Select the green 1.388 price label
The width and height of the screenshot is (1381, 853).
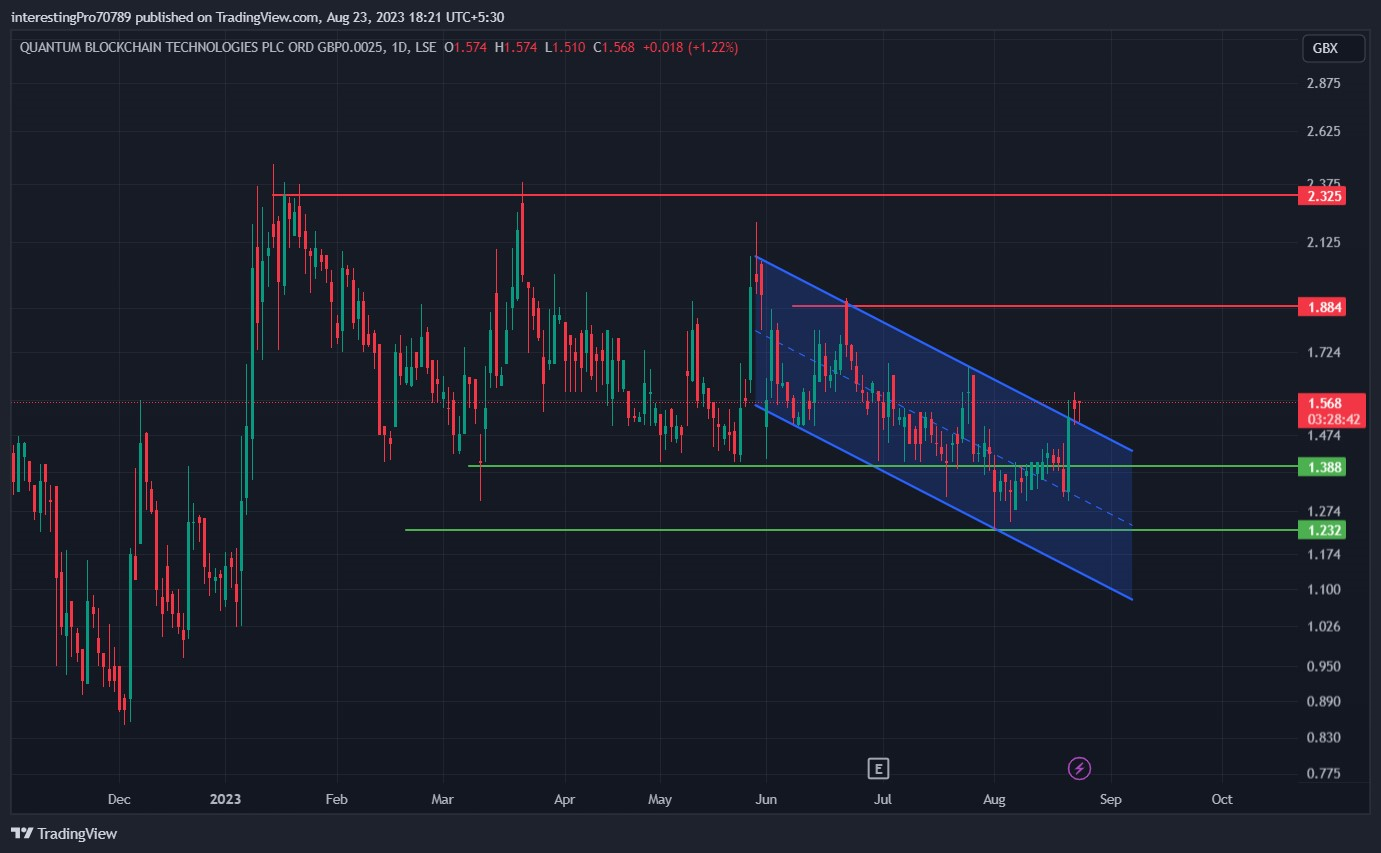tap(1320, 467)
